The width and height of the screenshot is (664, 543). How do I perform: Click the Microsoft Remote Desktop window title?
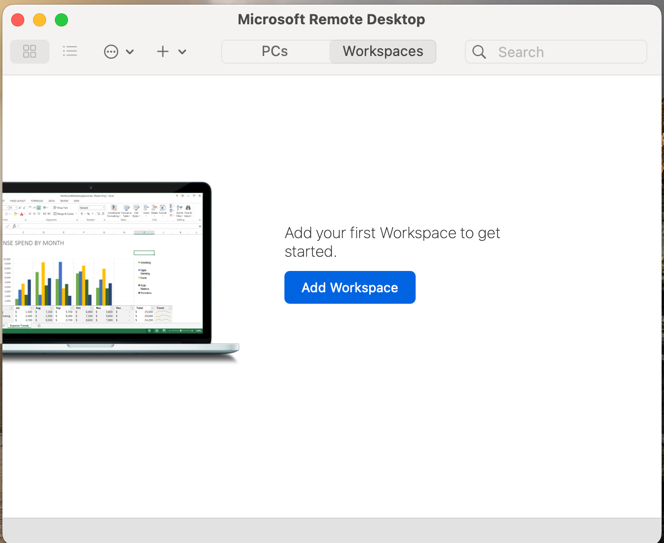coord(331,19)
